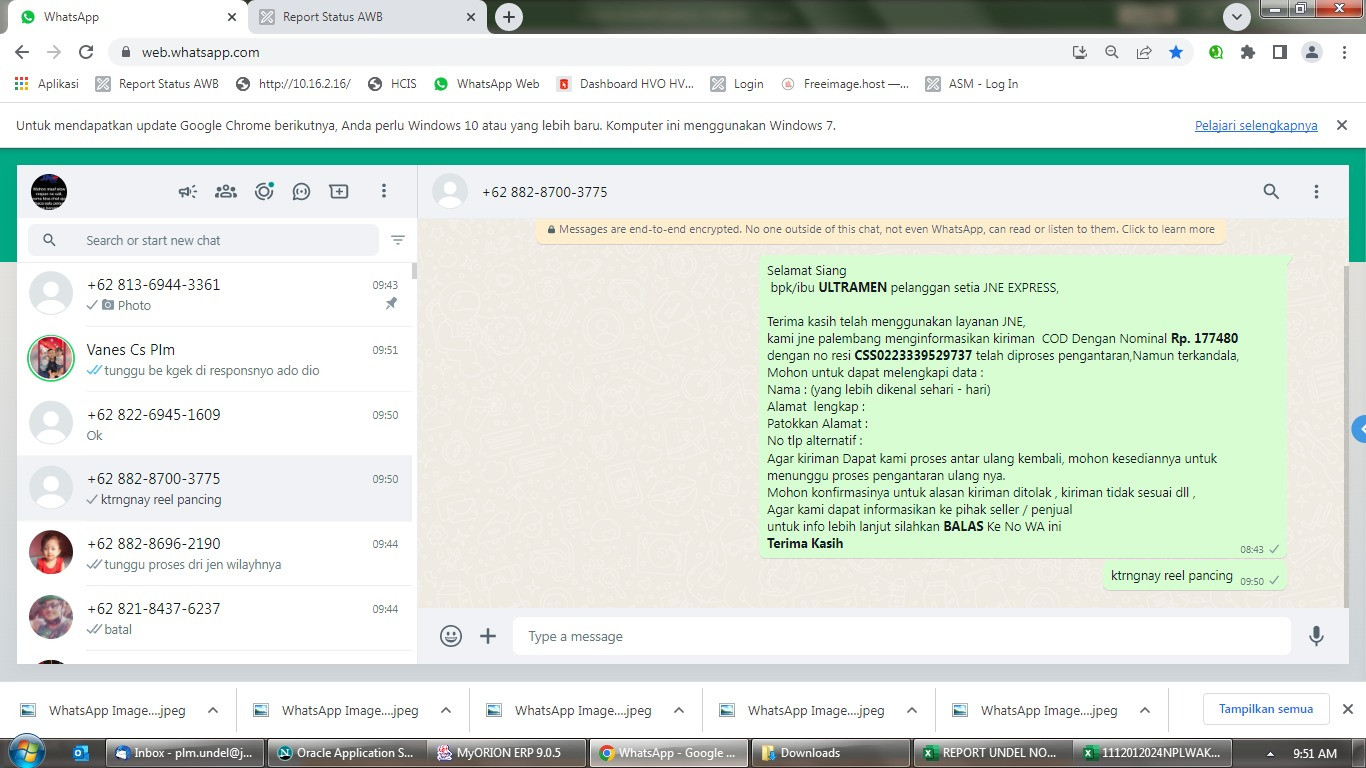This screenshot has height=768, width=1366.
Task: Open the emoji picker
Action: click(x=451, y=636)
